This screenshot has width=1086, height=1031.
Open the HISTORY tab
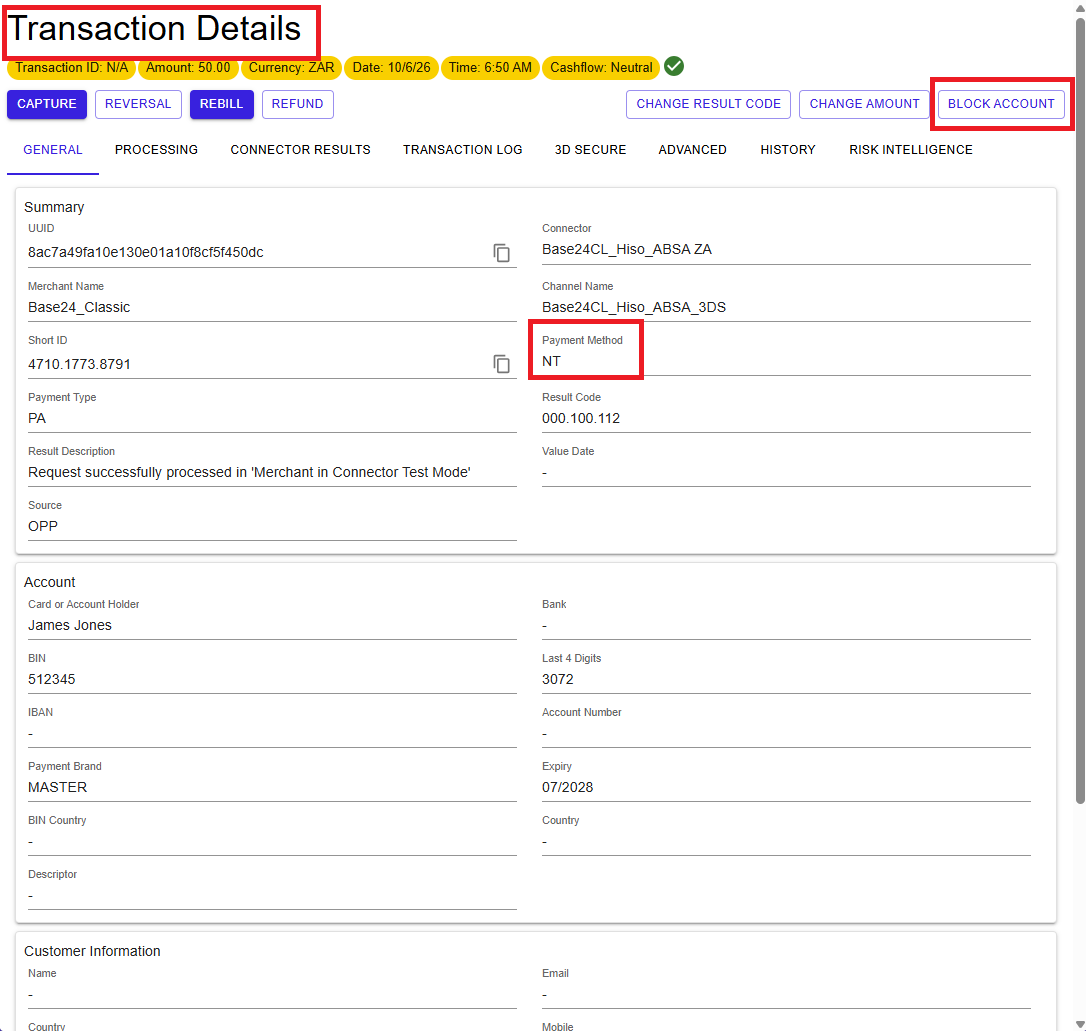pyautogui.click(x=787, y=150)
